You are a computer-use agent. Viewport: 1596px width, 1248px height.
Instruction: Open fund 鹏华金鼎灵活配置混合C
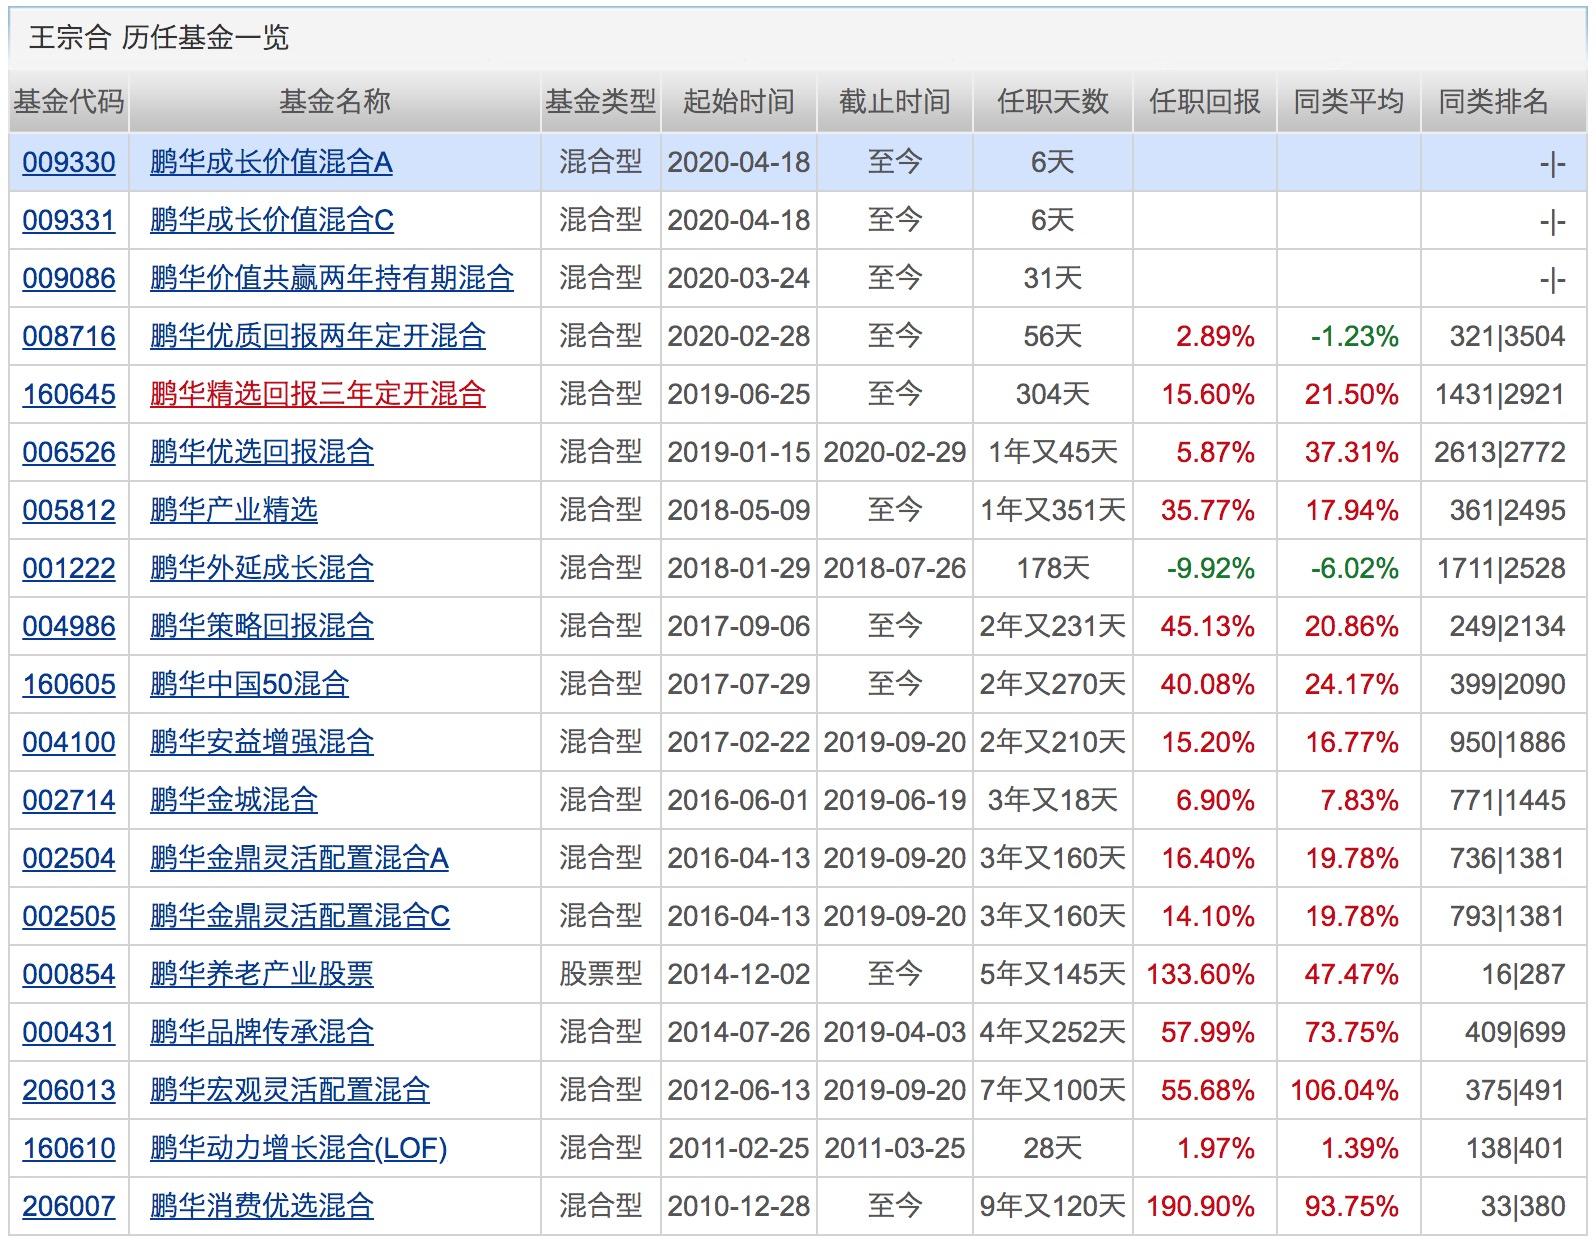click(300, 916)
